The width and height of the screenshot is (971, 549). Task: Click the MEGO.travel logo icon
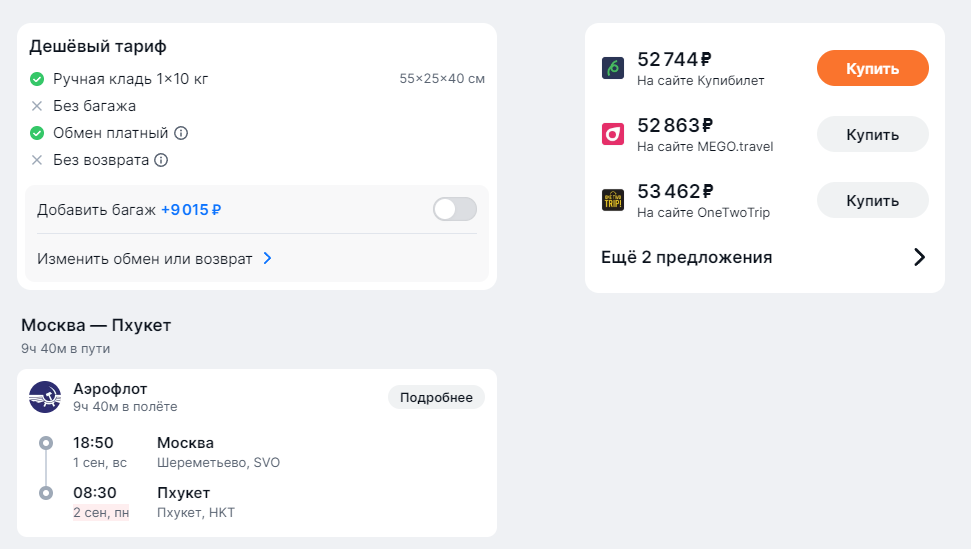point(613,134)
